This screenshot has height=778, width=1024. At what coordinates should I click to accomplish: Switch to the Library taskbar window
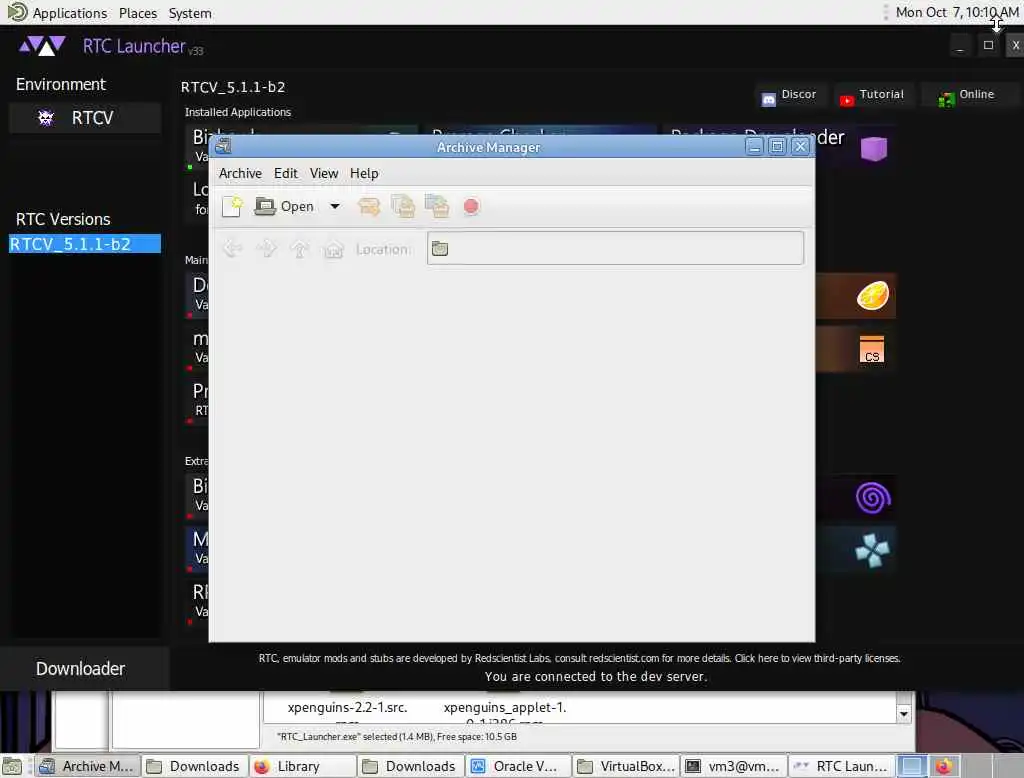pyautogui.click(x=302, y=766)
